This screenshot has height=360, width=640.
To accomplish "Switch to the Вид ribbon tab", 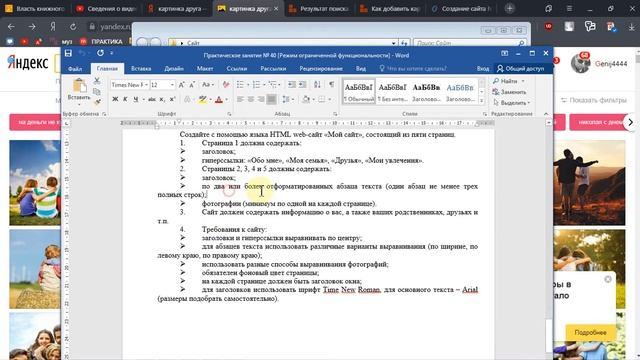I will point(361,69).
